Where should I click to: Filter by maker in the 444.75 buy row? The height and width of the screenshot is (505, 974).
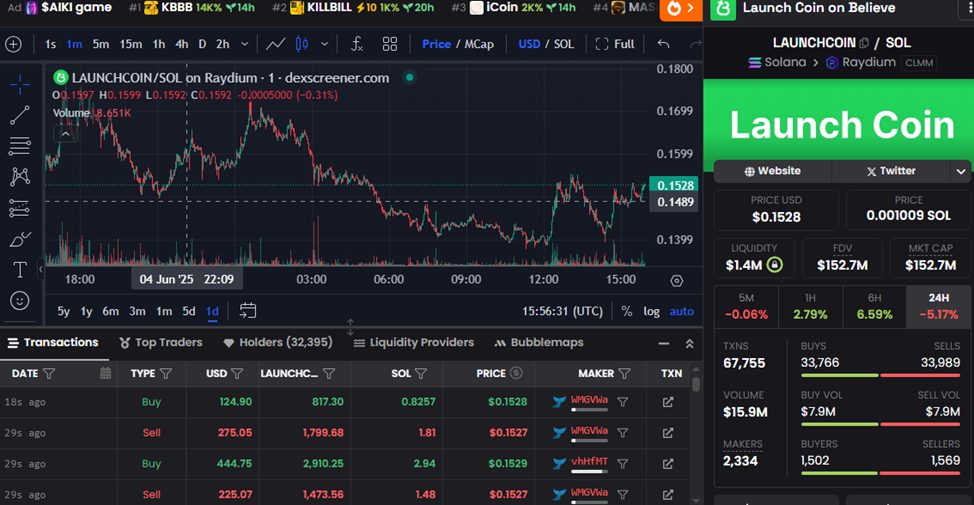click(622, 463)
